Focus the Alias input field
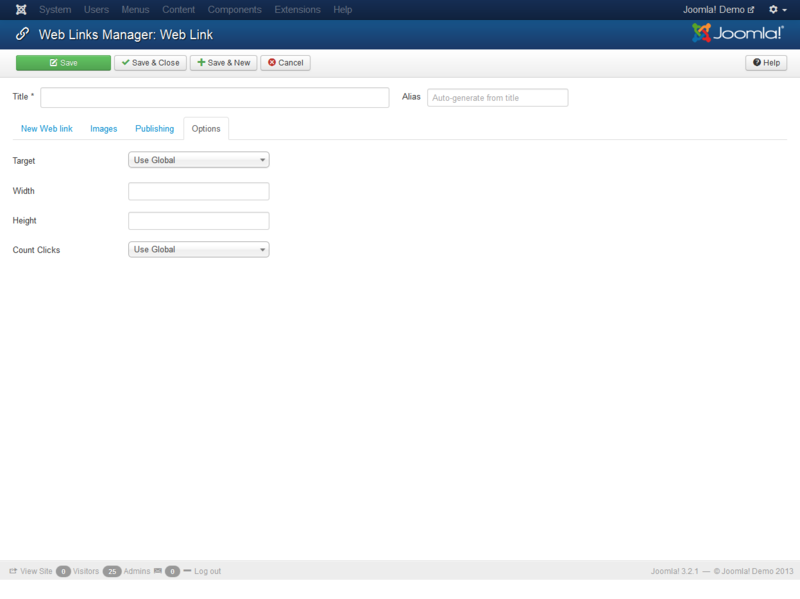Image resolution: width=800 pixels, height=599 pixels. coord(497,98)
